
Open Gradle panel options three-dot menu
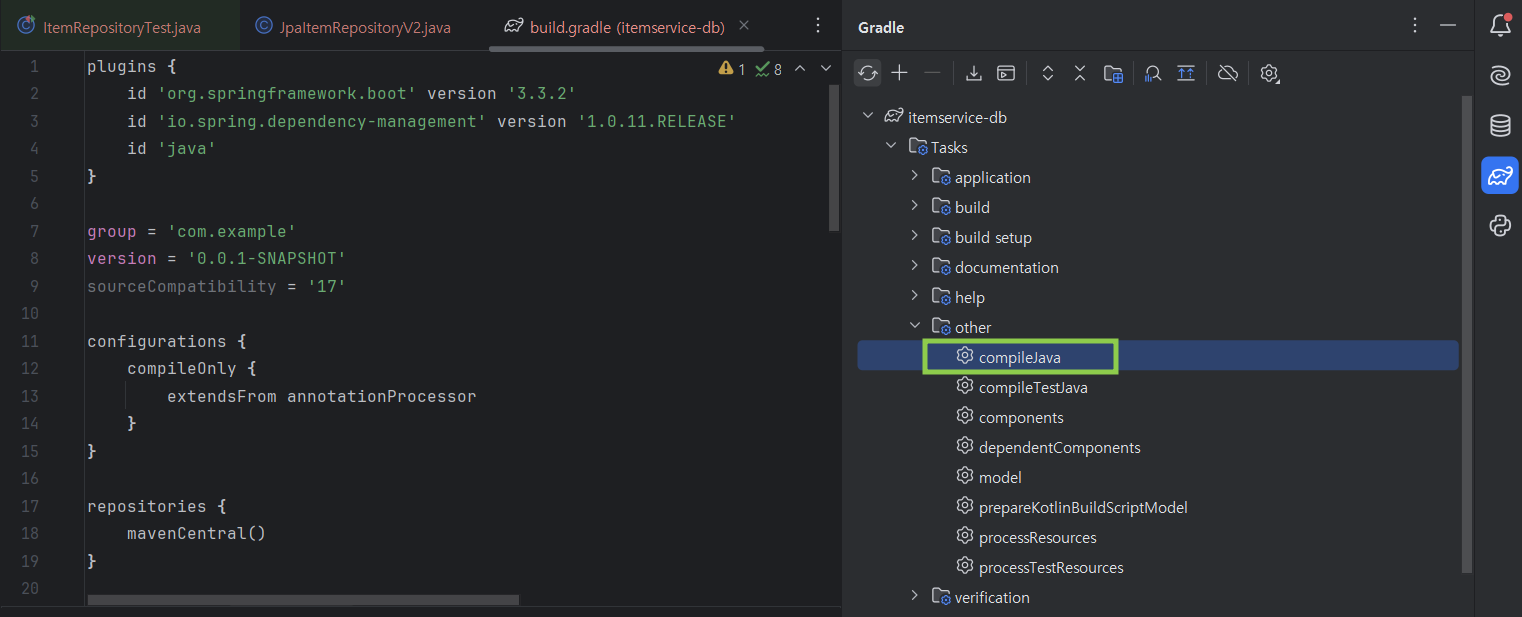[x=1414, y=26]
